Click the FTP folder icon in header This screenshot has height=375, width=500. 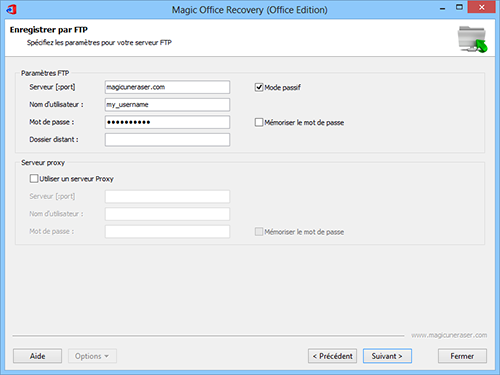tap(472, 39)
